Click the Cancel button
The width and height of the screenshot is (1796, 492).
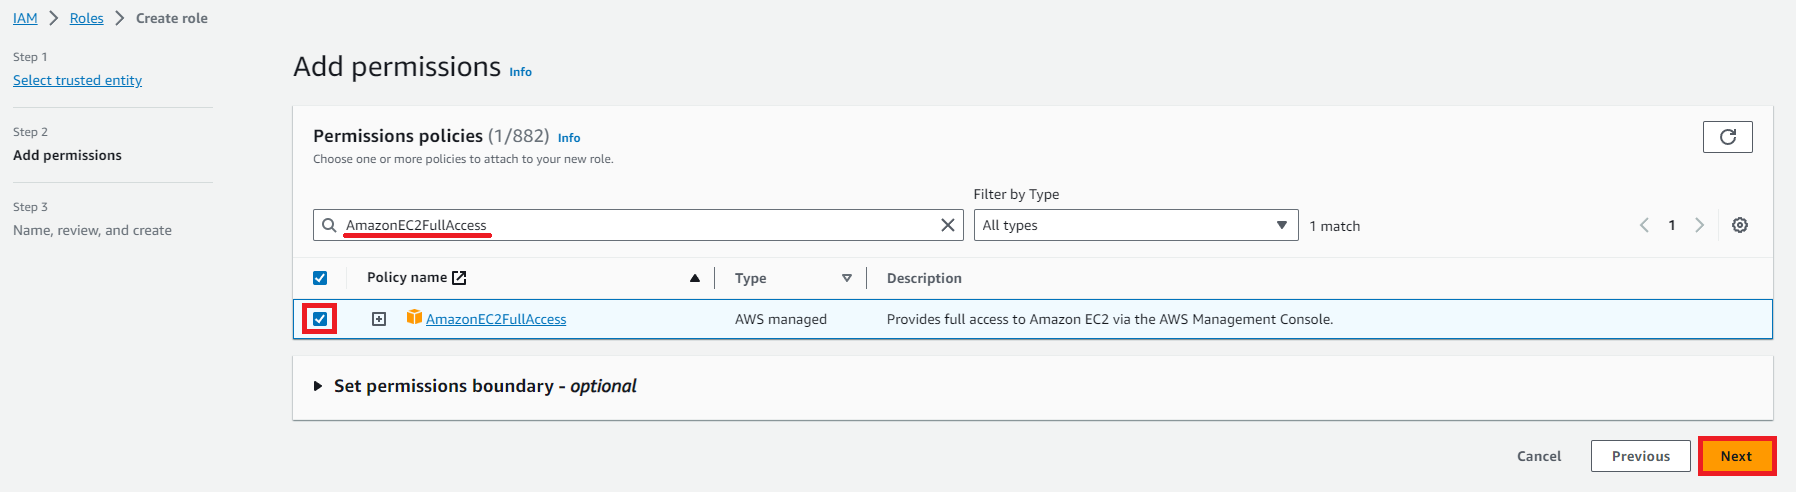1539,456
